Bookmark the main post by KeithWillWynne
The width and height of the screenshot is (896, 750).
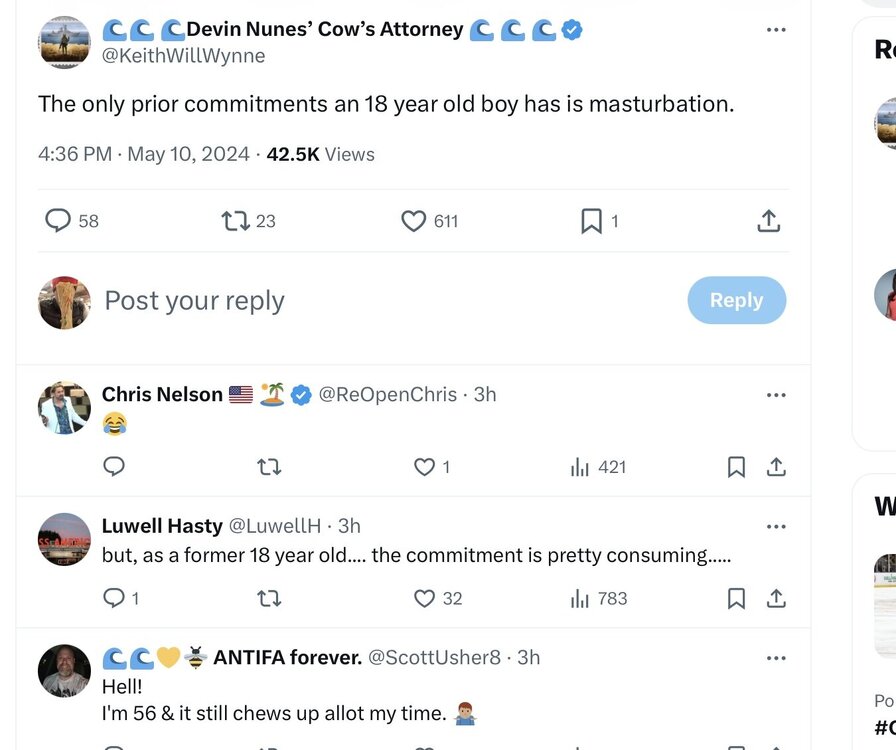click(x=592, y=221)
